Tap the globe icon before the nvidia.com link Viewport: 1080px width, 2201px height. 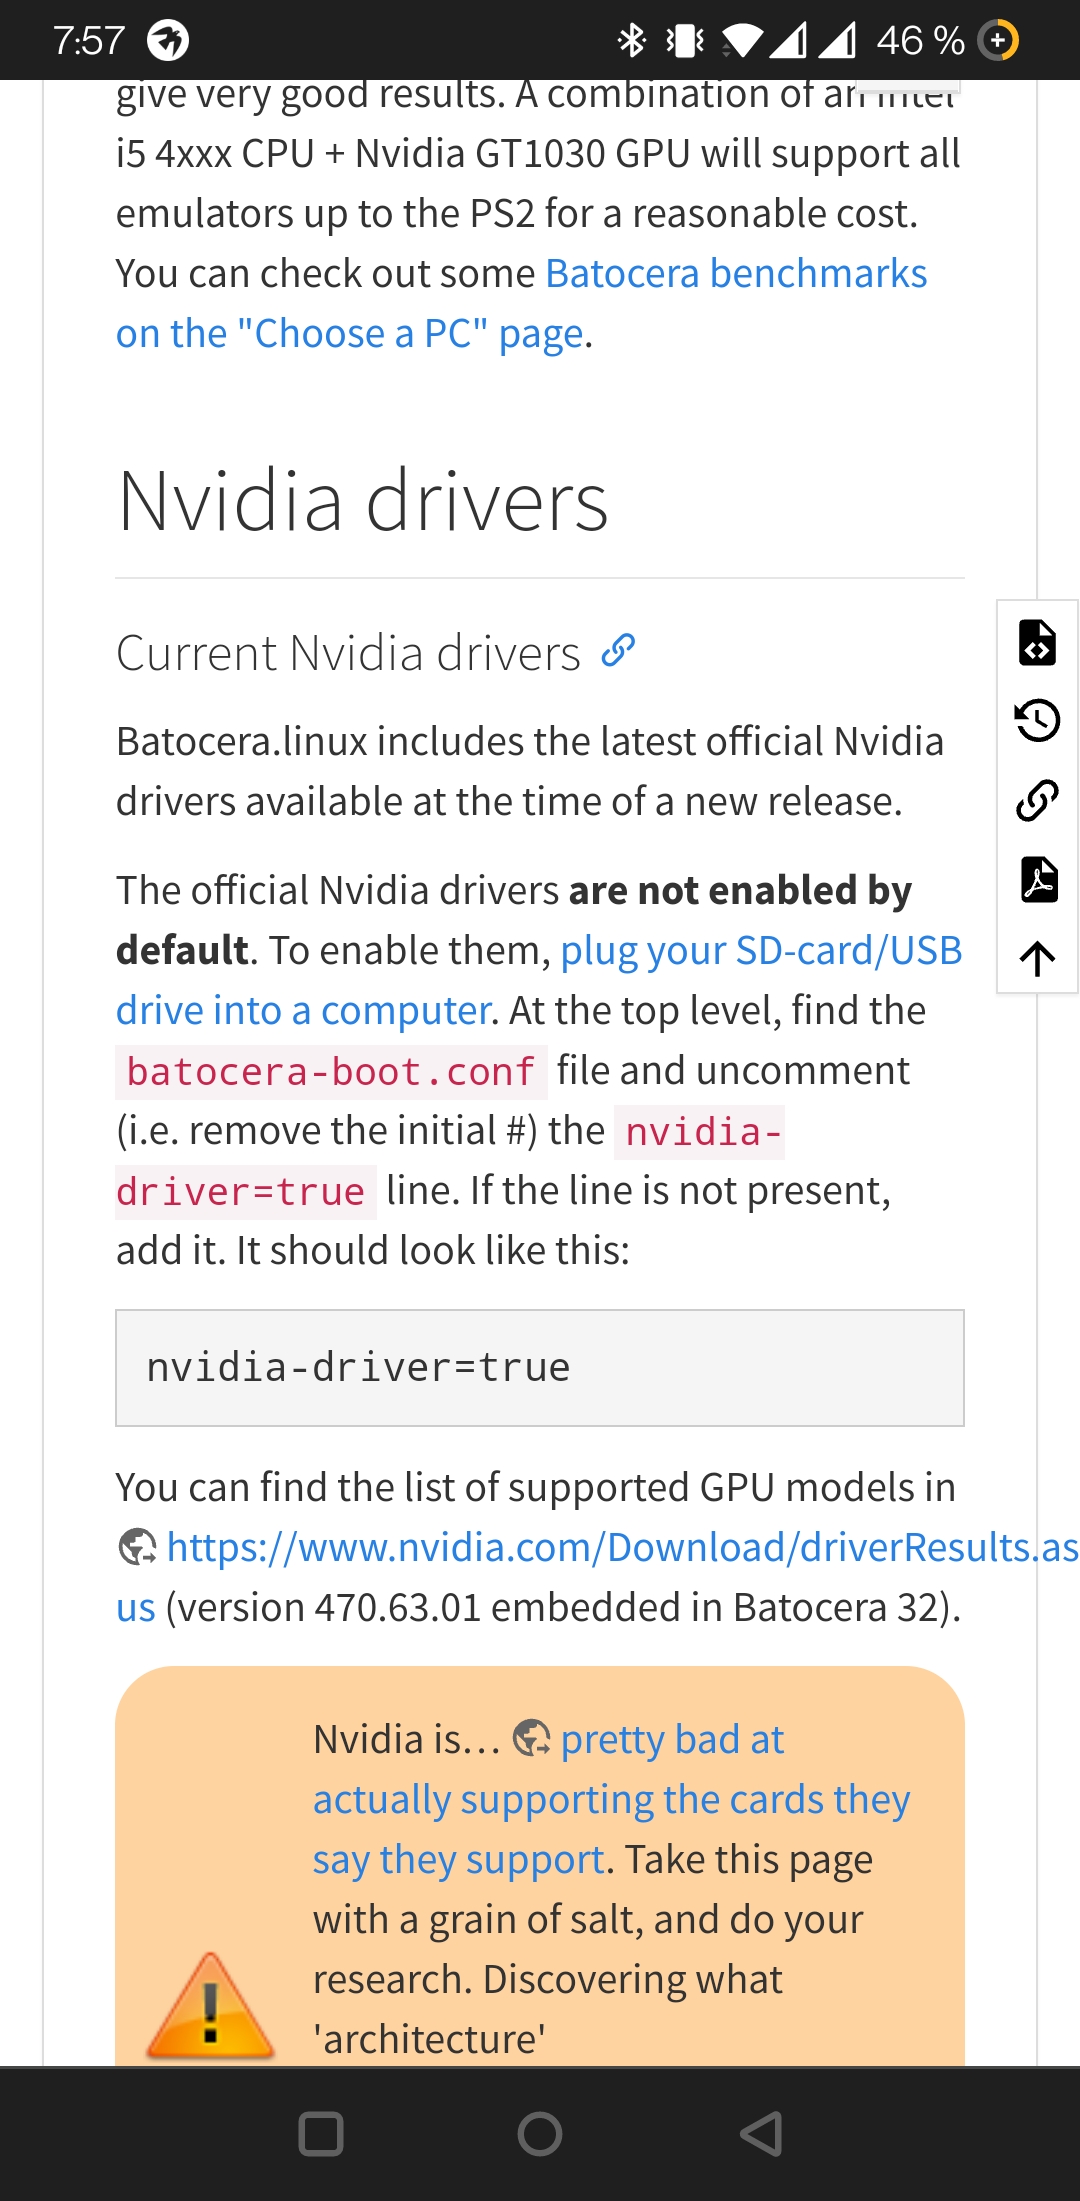click(137, 1547)
